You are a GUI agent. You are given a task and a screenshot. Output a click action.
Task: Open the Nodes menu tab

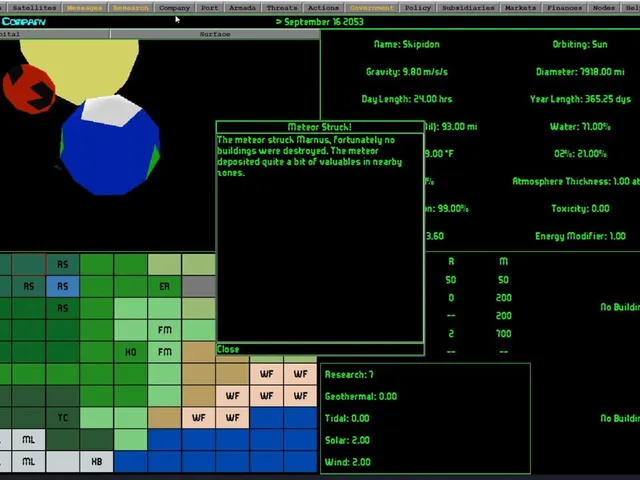click(x=604, y=8)
